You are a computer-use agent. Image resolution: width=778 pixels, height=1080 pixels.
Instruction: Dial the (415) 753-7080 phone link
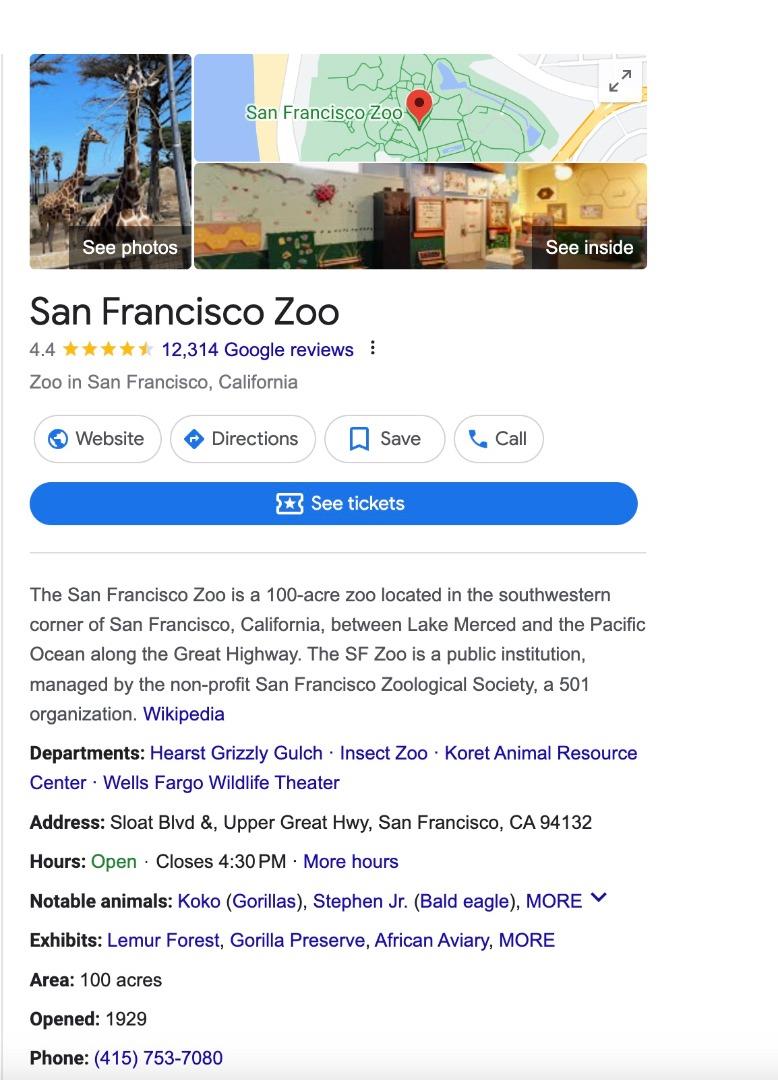click(x=158, y=1058)
